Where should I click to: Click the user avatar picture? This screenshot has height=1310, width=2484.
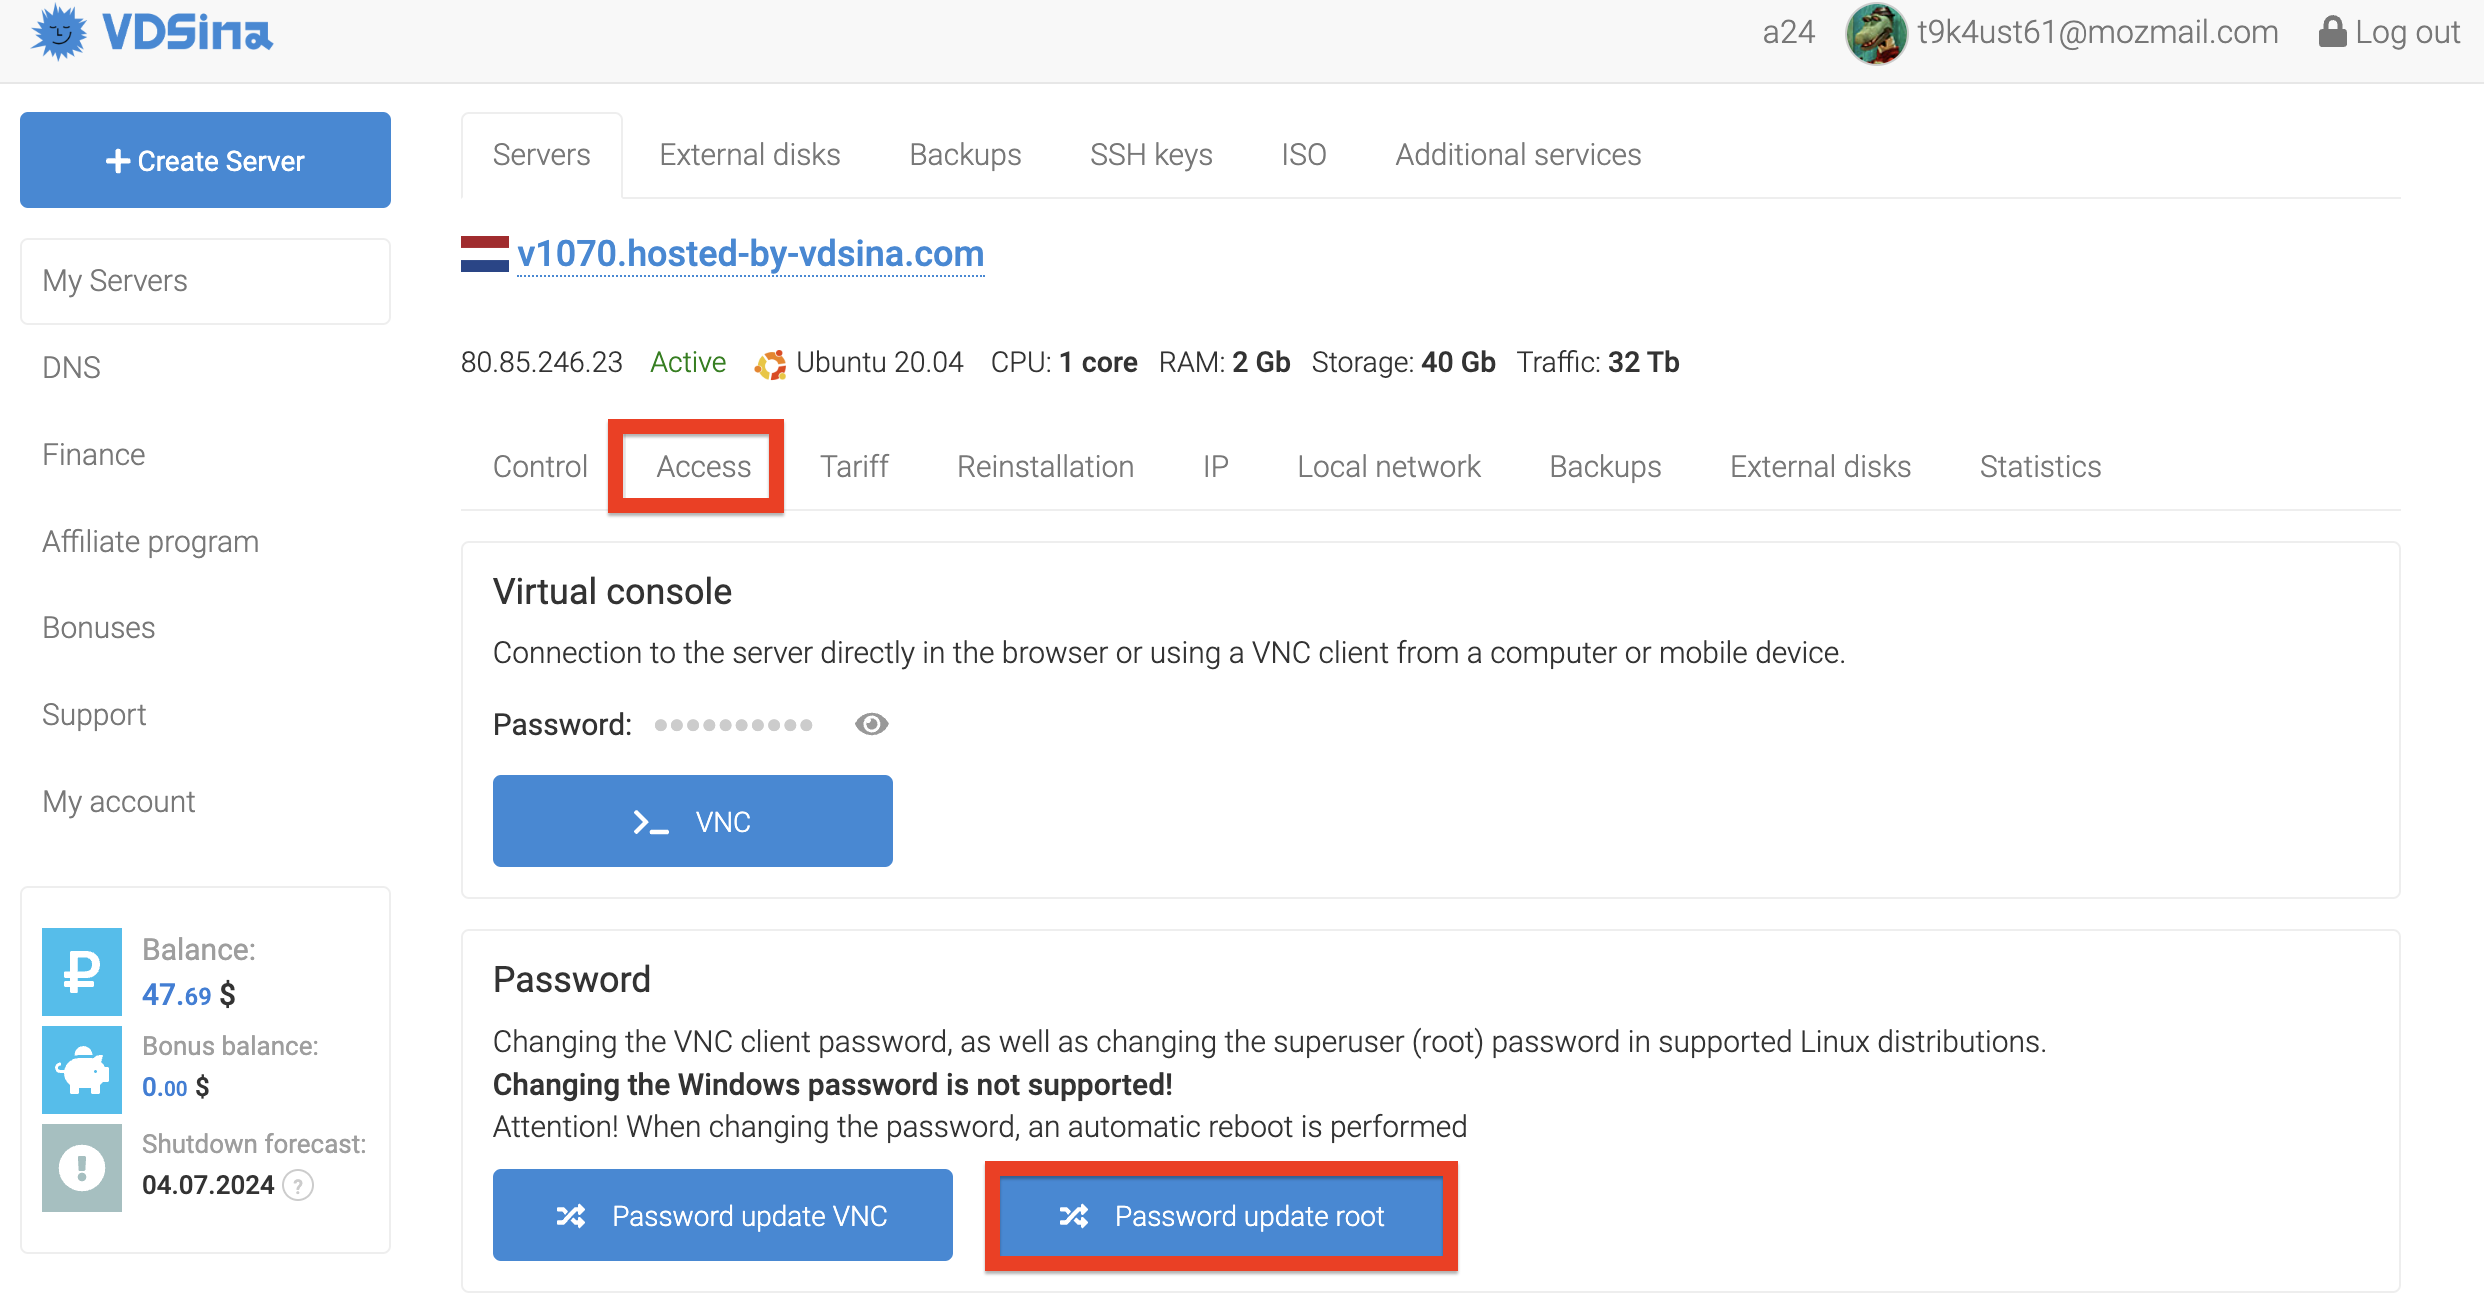[x=1876, y=33]
